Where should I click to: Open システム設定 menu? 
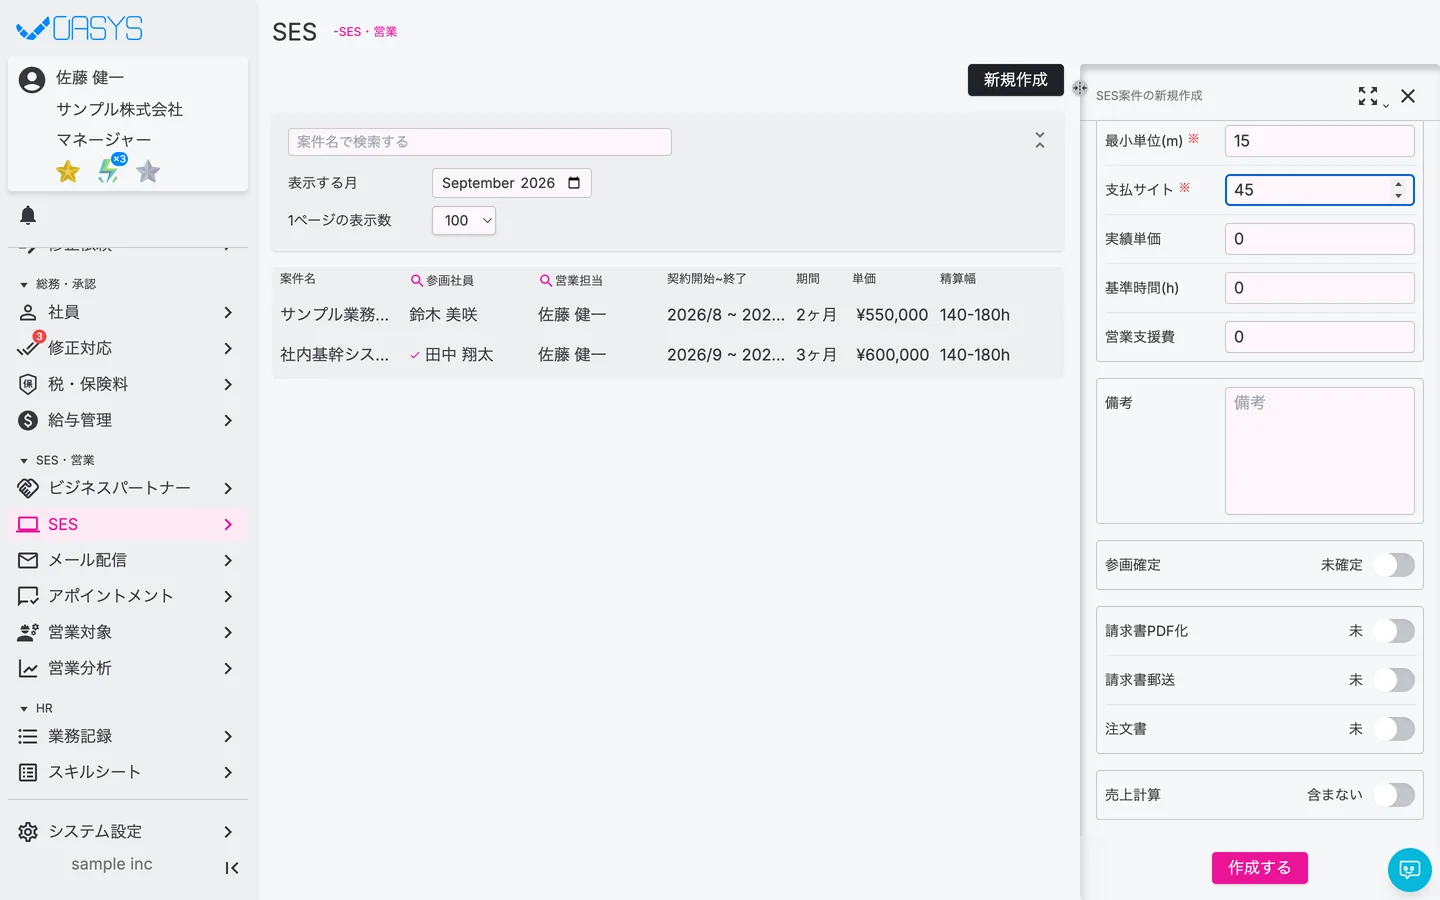click(x=128, y=832)
